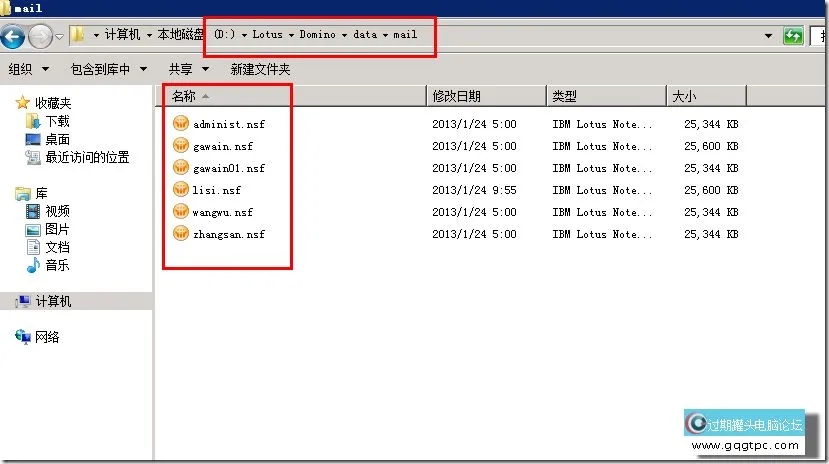Screen dimensions: 829x464
Task: Open 网络 in the navigation pane
Action: (x=47, y=337)
